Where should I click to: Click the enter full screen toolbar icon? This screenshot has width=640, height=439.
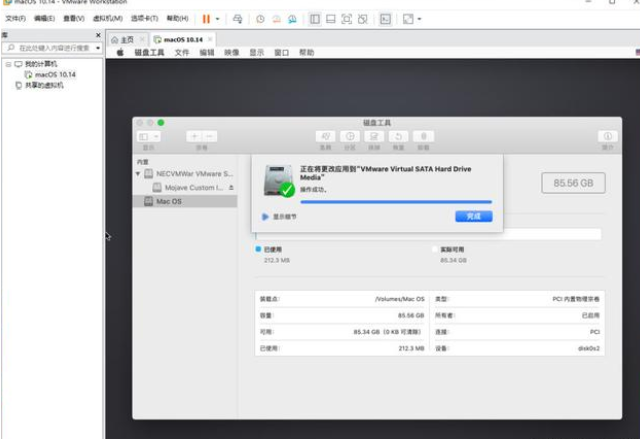[x=346, y=18]
